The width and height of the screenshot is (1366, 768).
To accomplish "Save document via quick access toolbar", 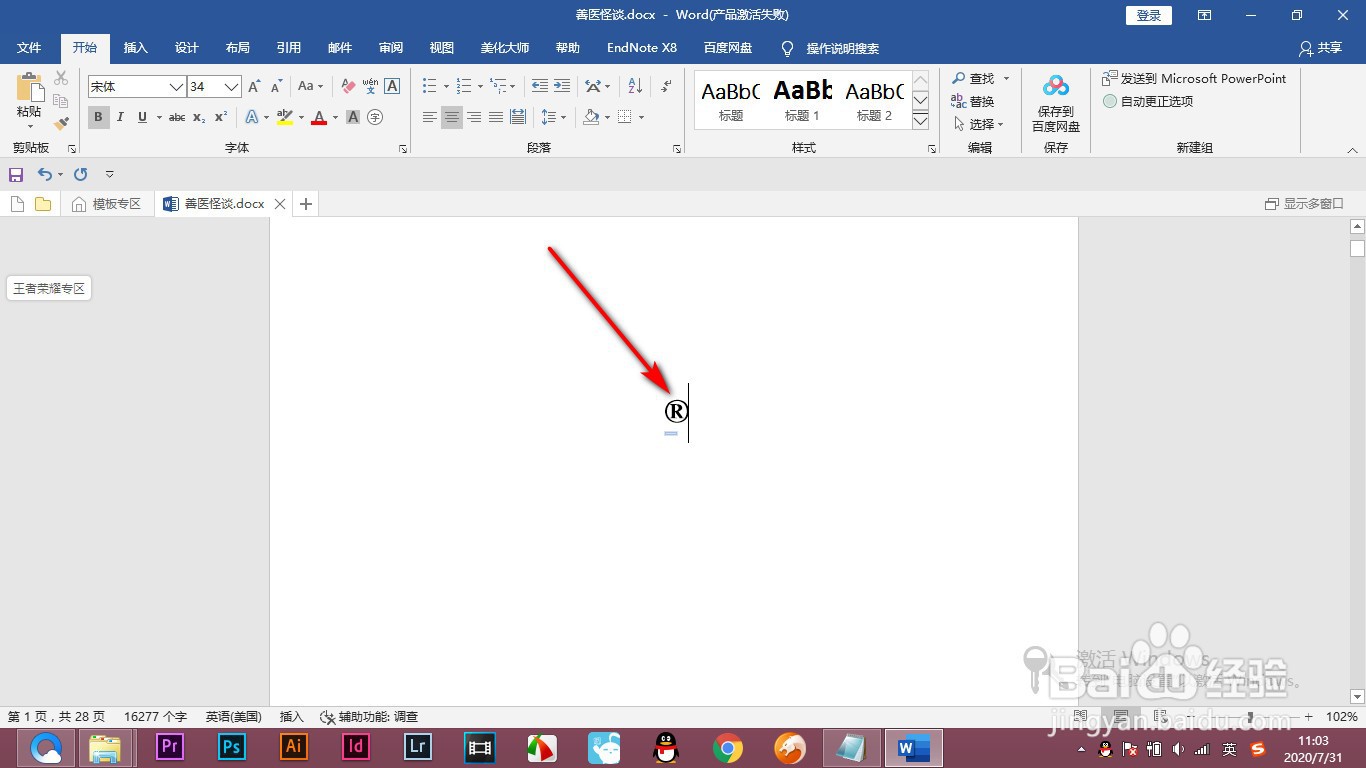I will [x=16, y=174].
